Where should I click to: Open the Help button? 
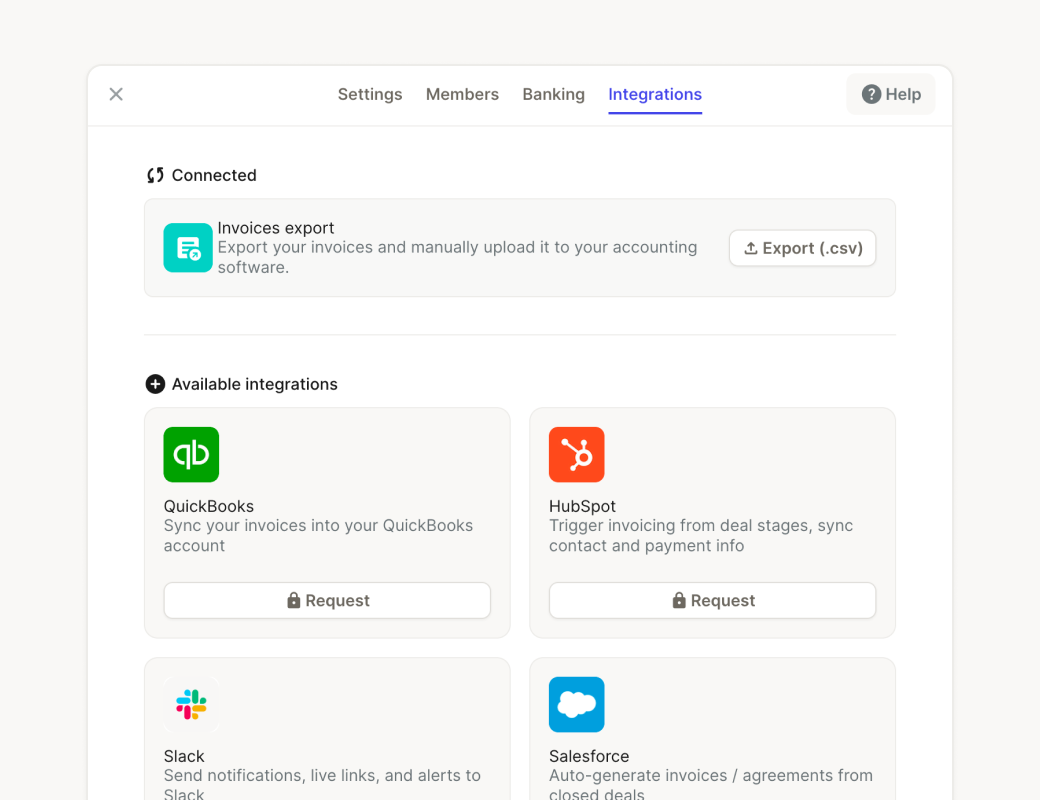coord(891,94)
